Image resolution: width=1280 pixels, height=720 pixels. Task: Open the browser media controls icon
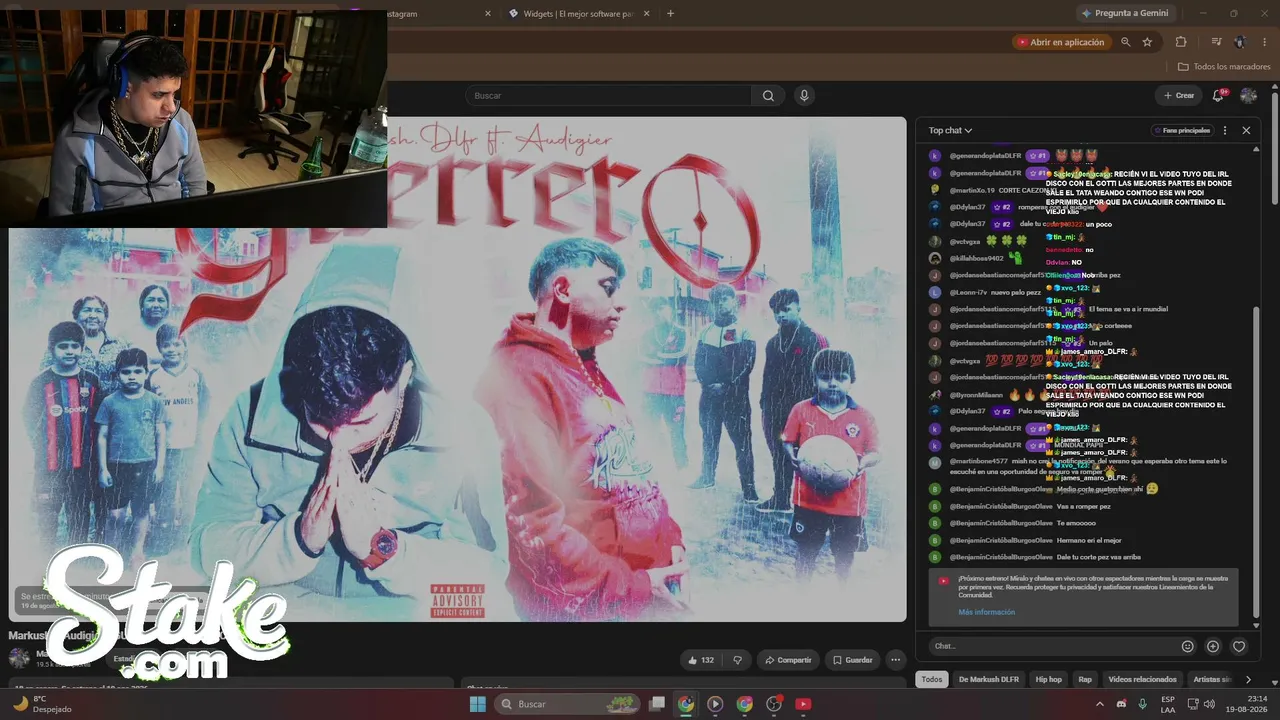pyautogui.click(x=1216, y=42)
